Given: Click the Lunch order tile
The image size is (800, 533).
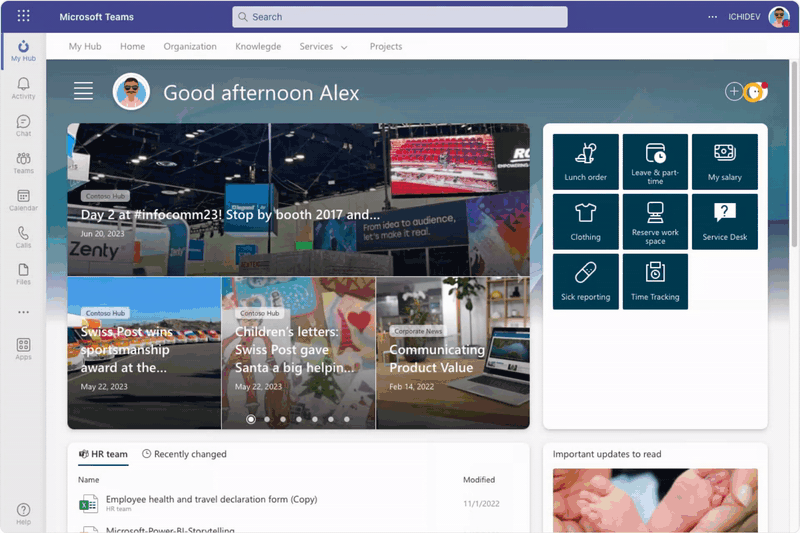Looking at the screenshot, I should (x=585, y=161).
